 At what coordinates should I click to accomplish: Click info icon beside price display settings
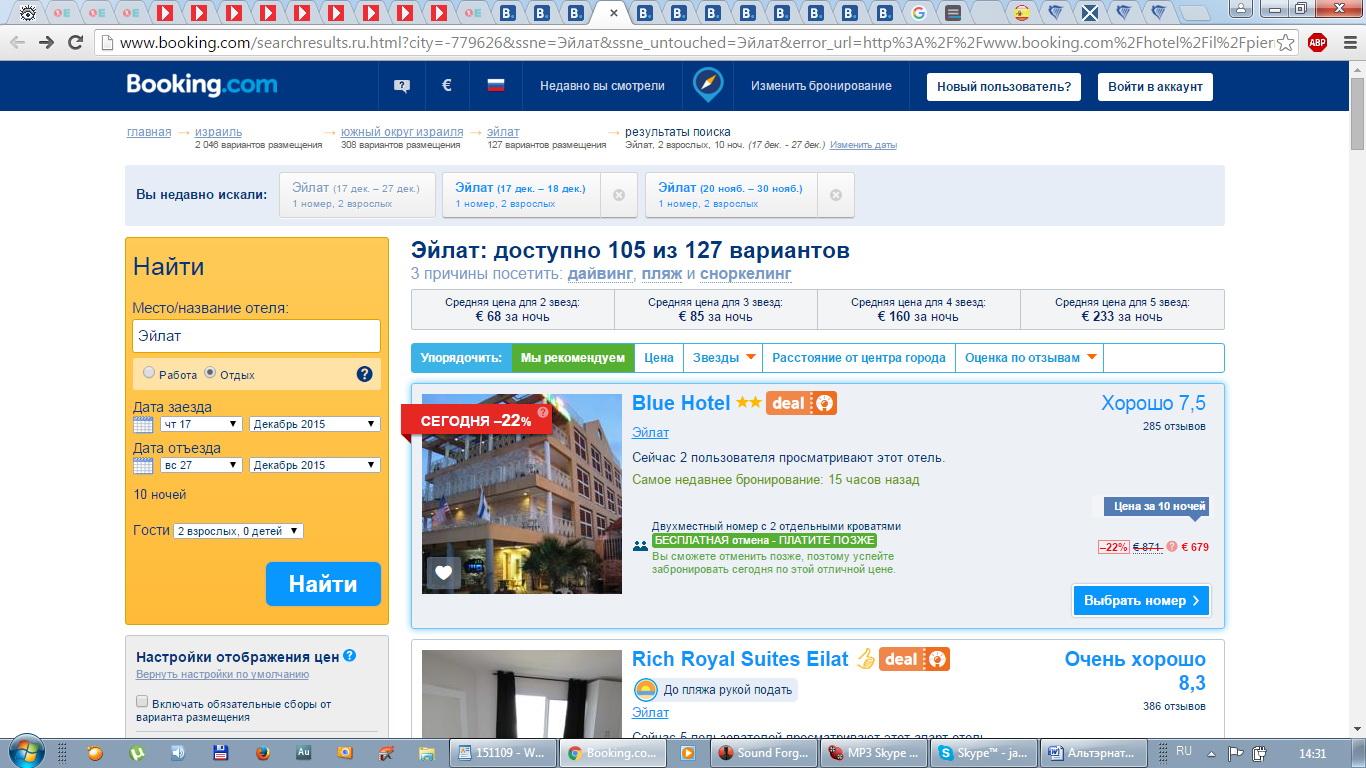coord(350,656)
